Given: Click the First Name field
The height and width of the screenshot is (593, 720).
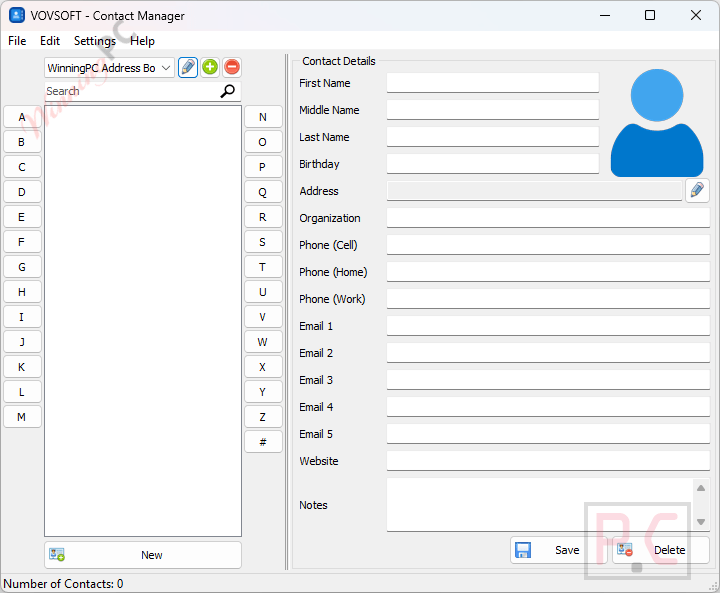Looking at the screenshot, I should coord(493,83).
